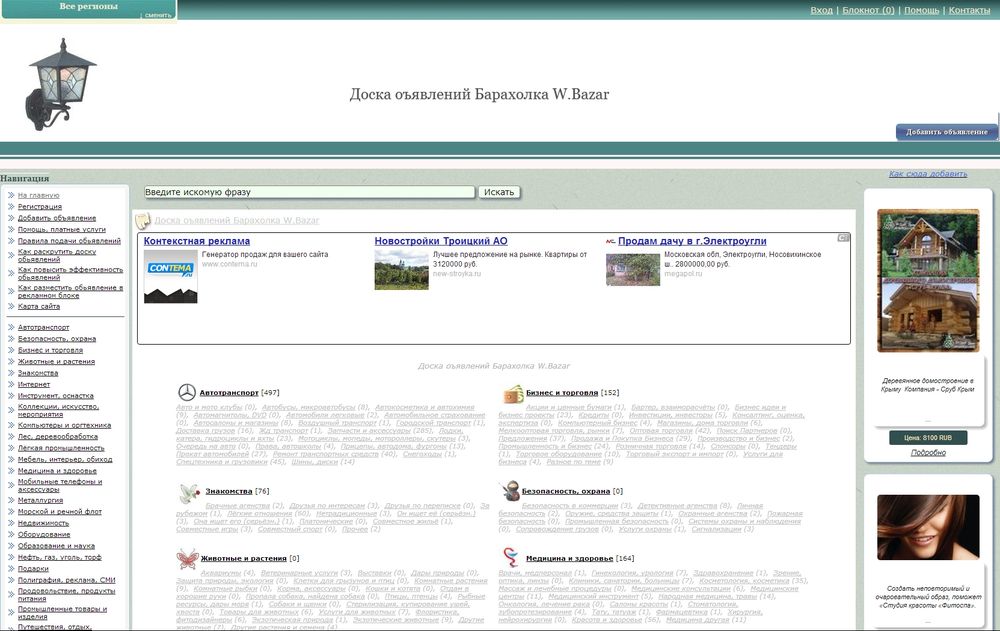This screenshot has height=631, width=1000.
Task: Click the Искать search button
Action: click(499, 192)
